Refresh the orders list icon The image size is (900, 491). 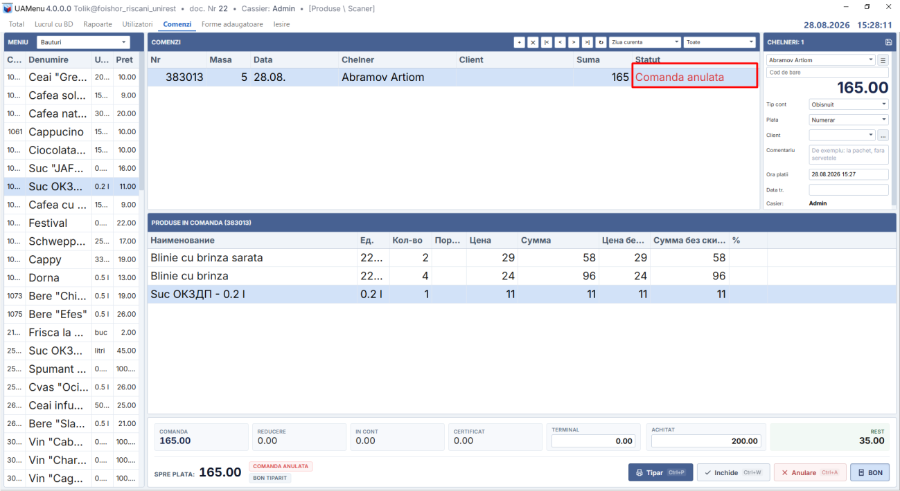click(x=601, y=42)
